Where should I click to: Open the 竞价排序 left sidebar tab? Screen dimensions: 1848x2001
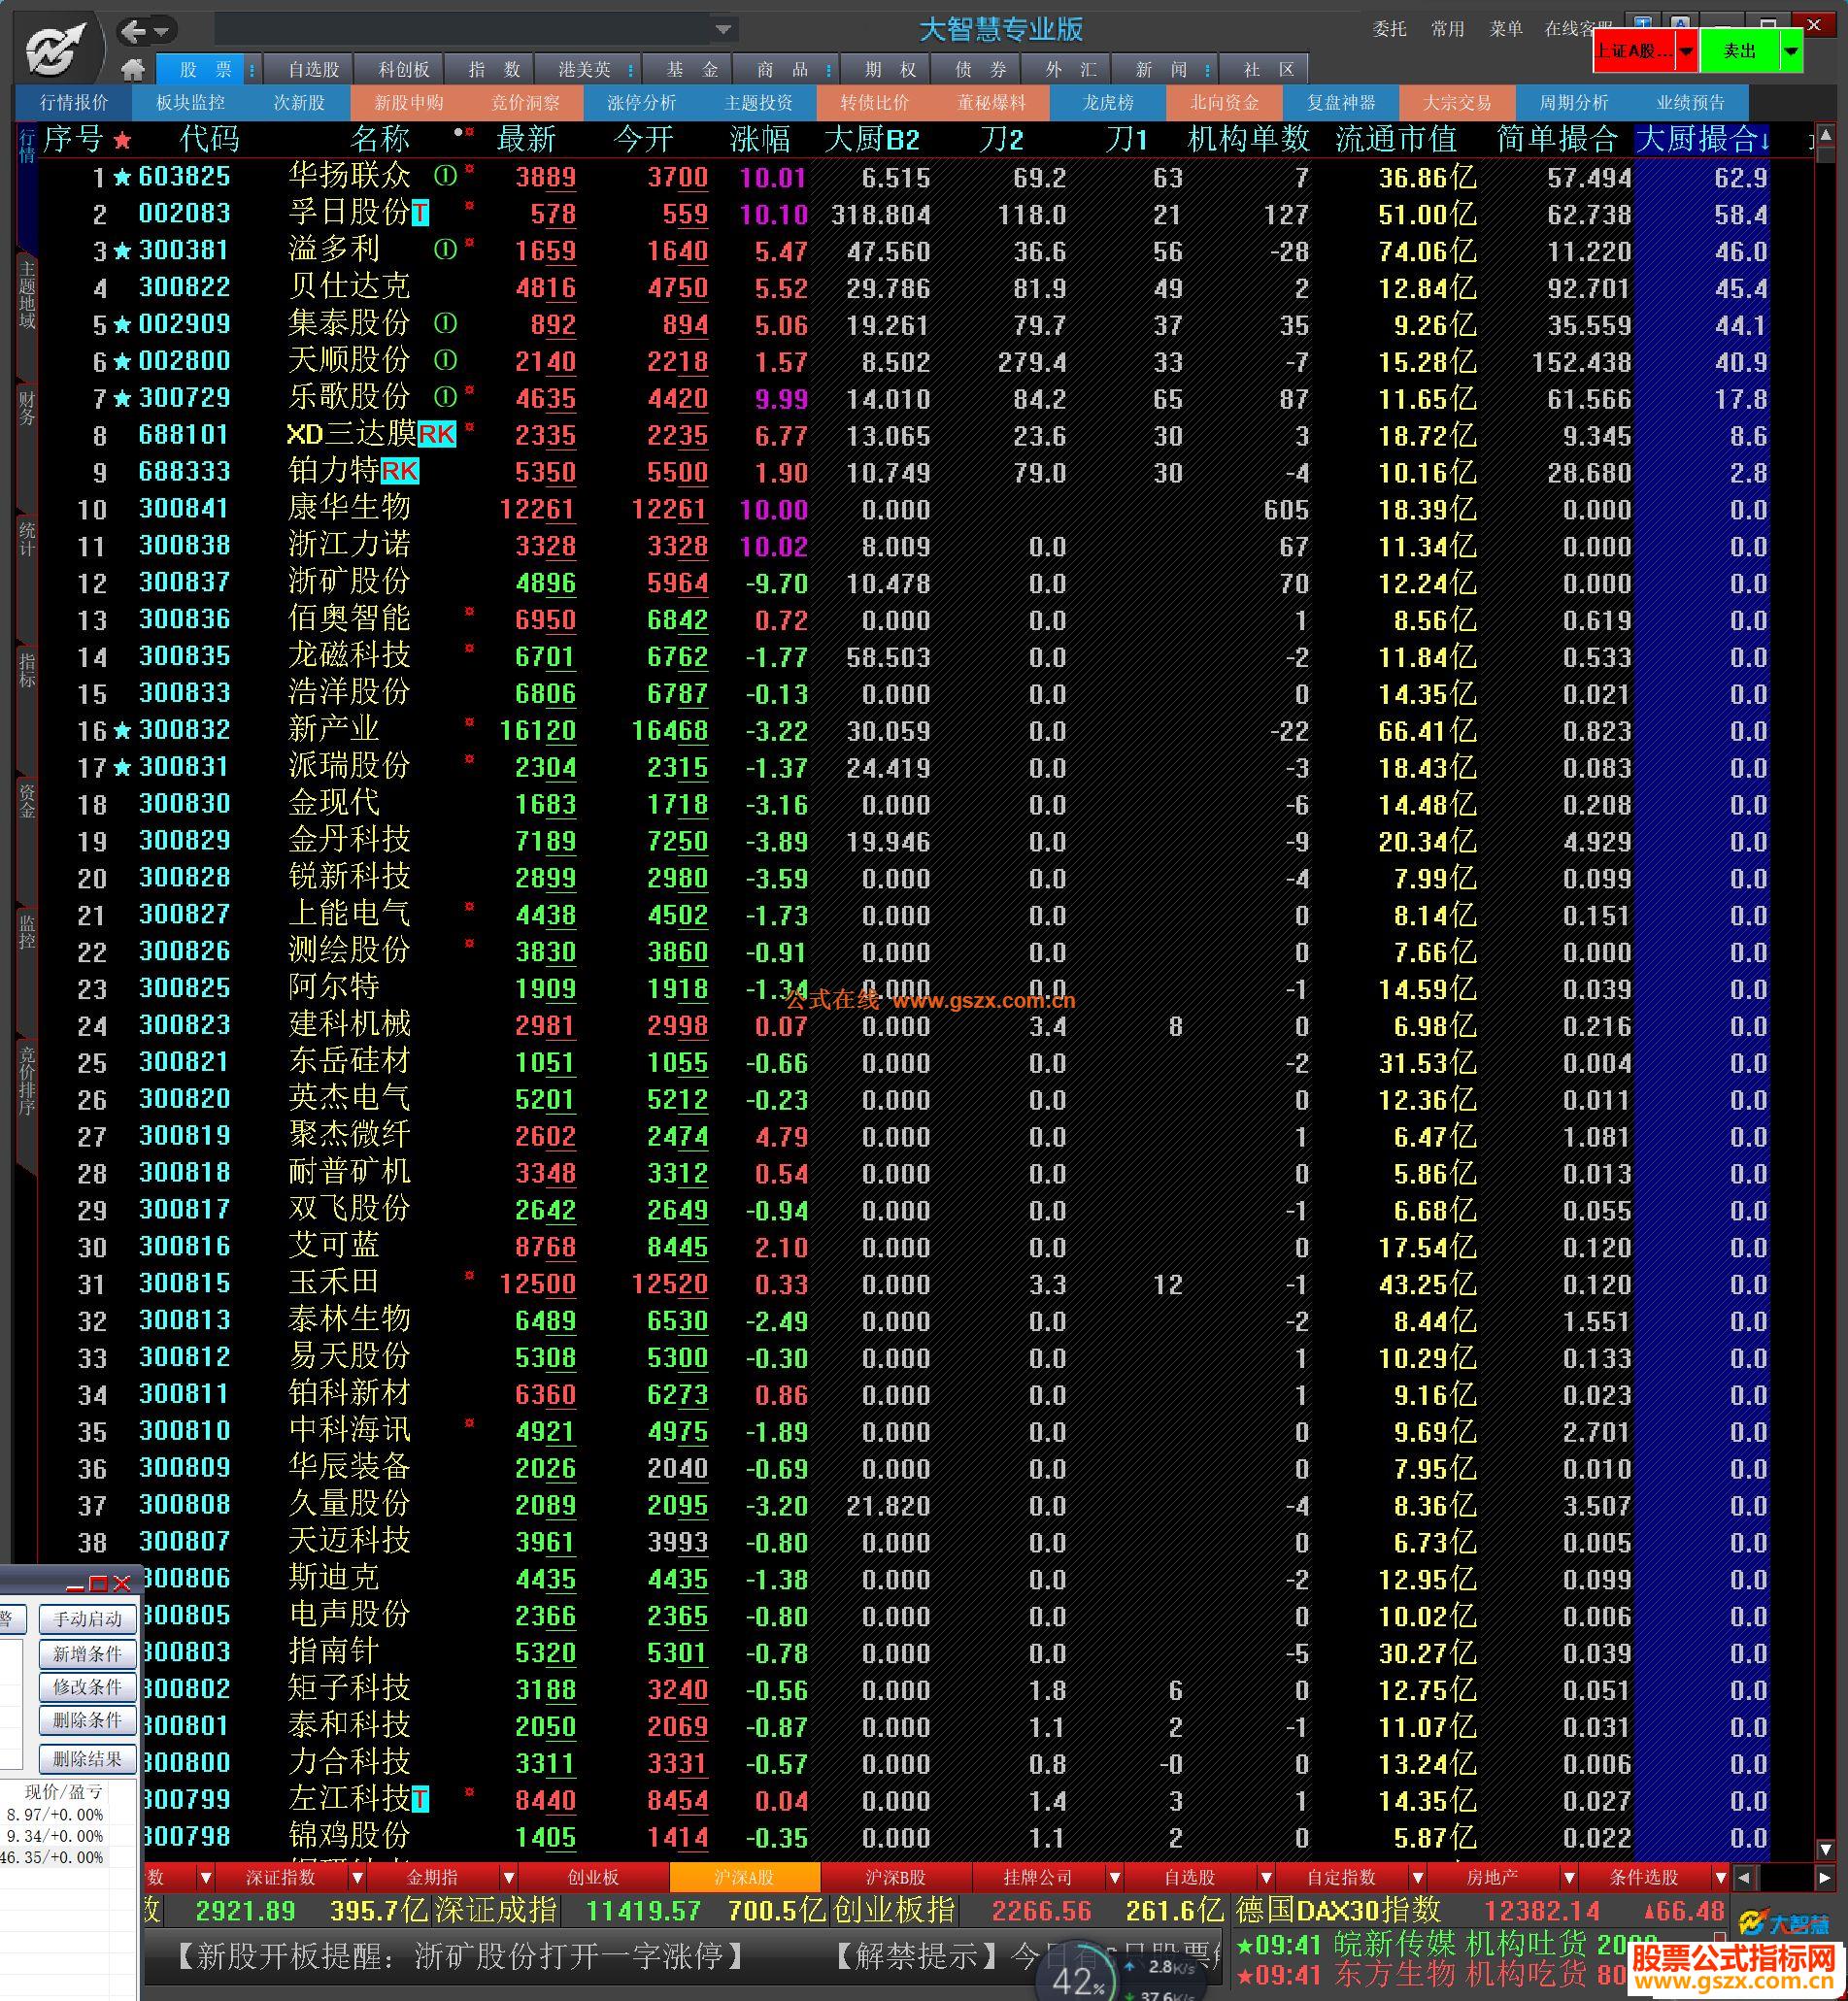point(27,1080)
